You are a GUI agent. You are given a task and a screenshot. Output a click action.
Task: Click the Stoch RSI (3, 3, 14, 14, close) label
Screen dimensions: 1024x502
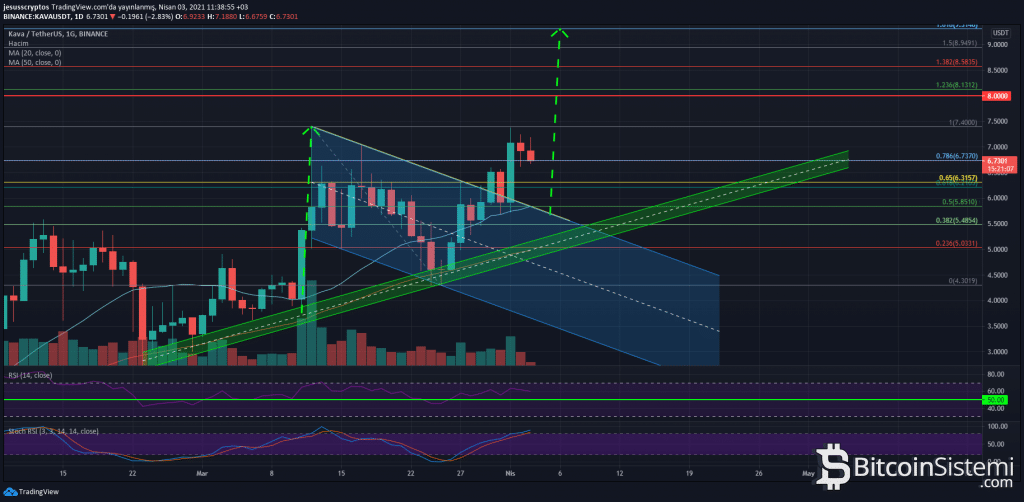52,431
